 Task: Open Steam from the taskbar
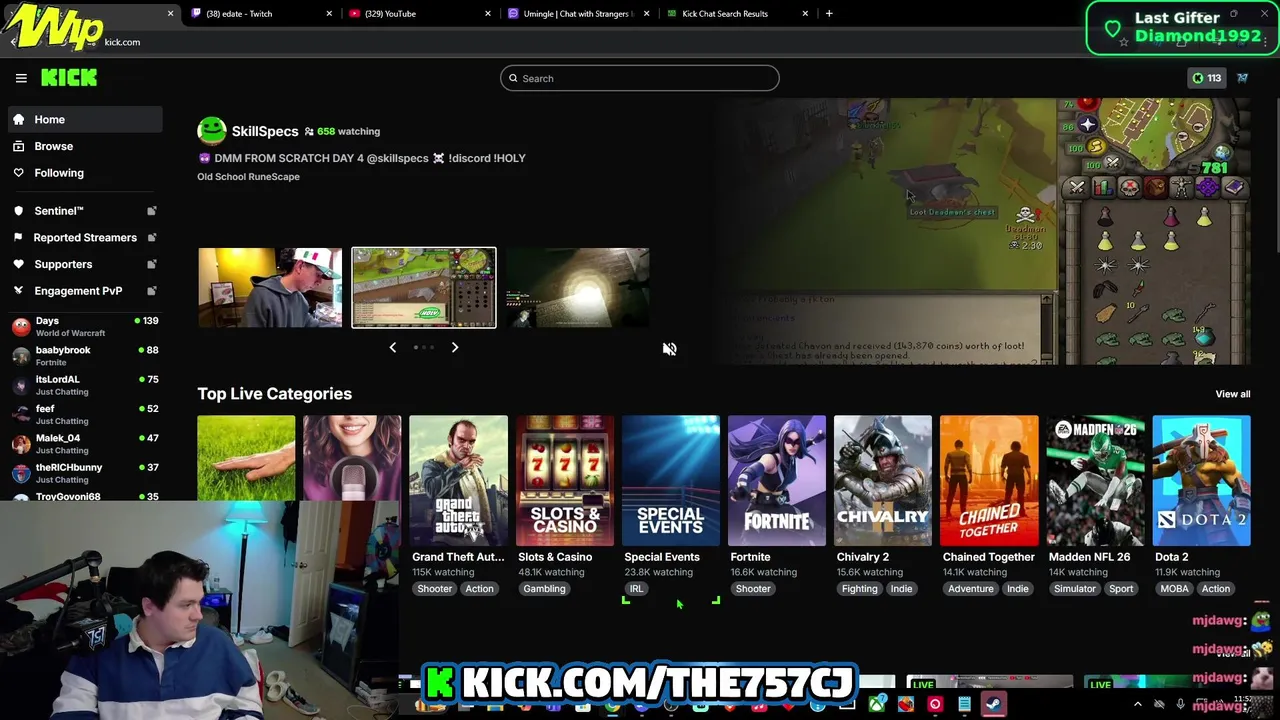[993, 704]
